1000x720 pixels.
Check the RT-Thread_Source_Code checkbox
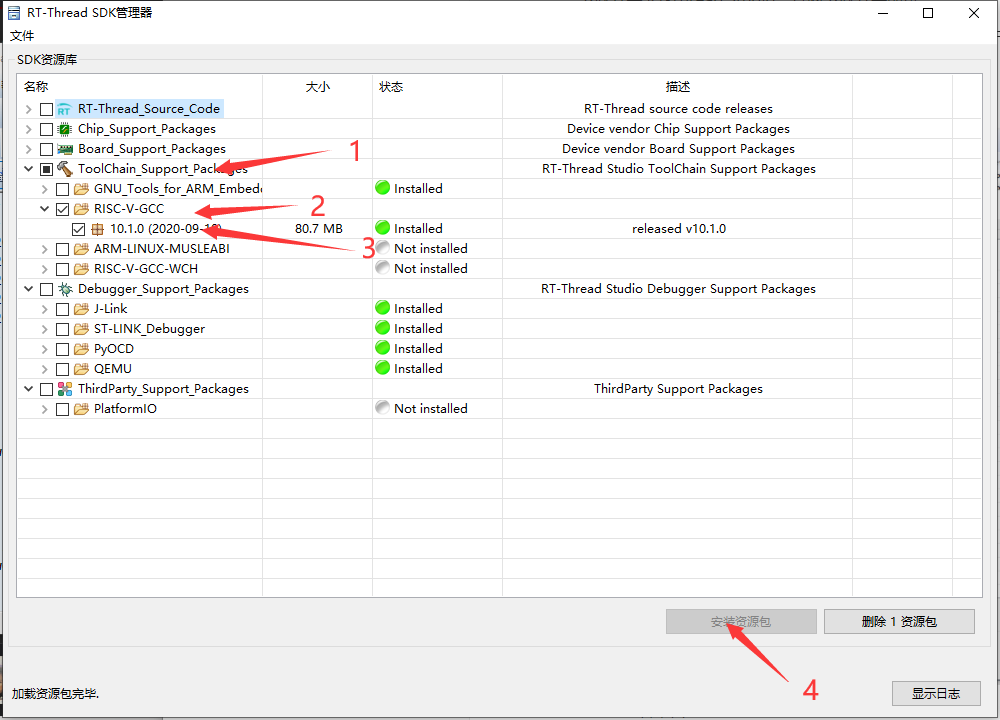tap(46, 110)
